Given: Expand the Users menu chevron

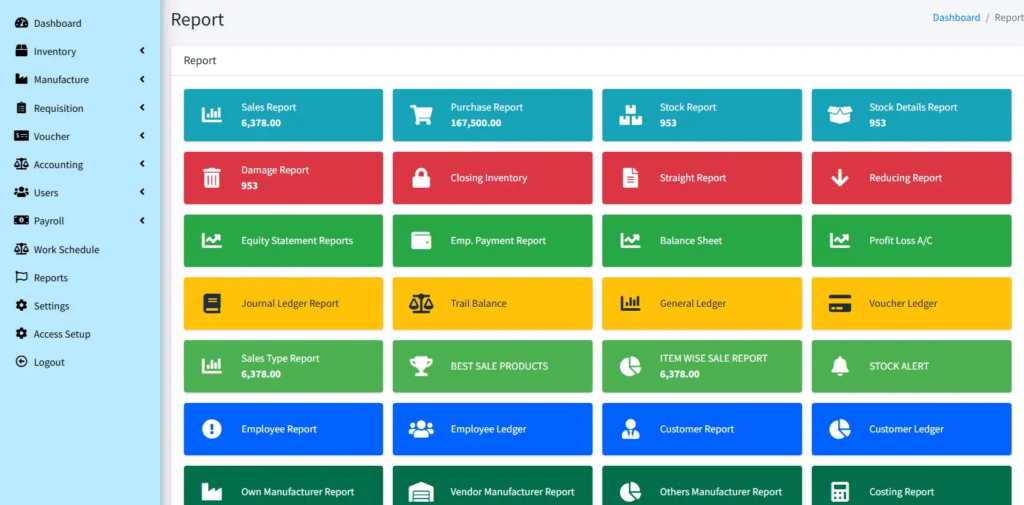Looking at the screenshot, I should 142,192.
